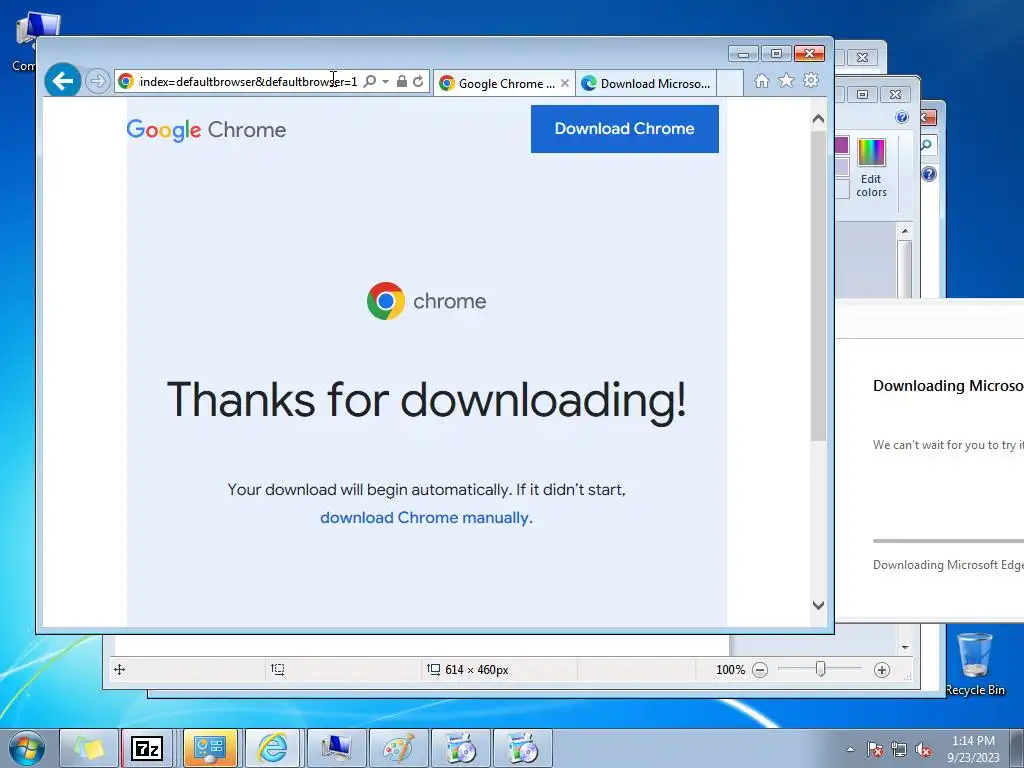Image resolution: width=1024 pixels, height=768 pixels.
Task: Go back with the Internet Explorer back arrow
Action: pyautogui.click(x=63, y=81)
